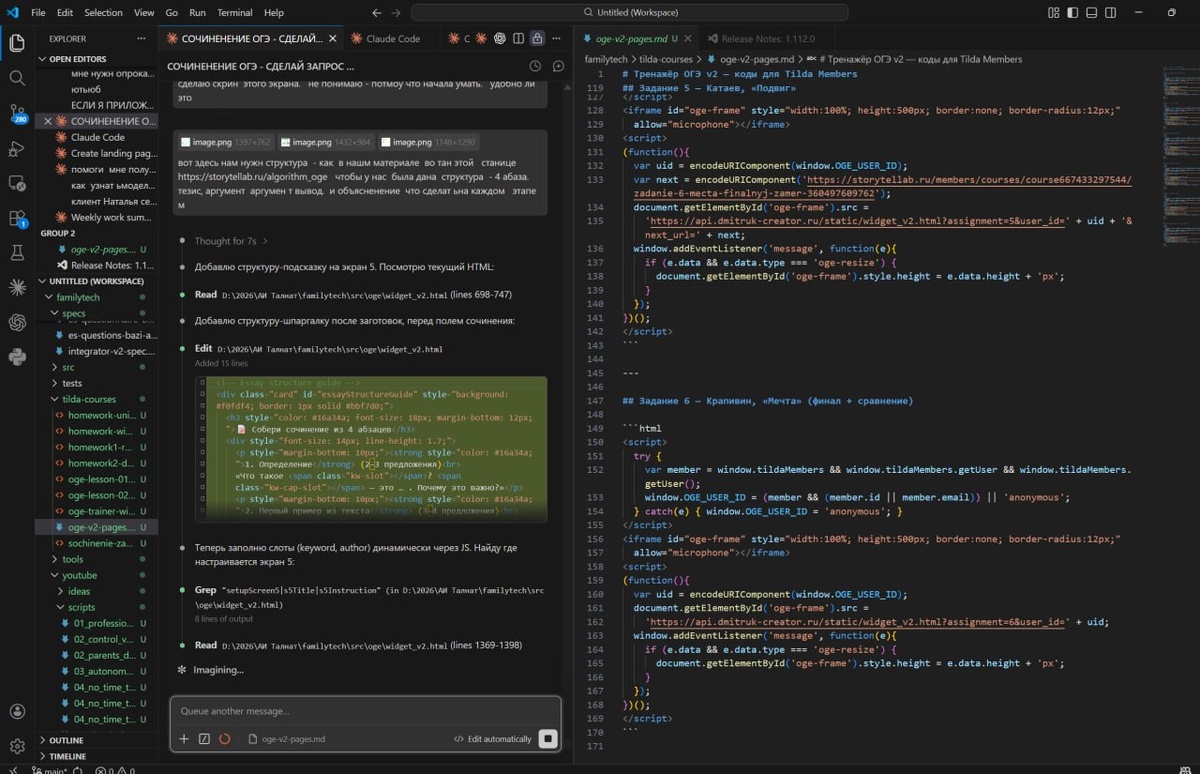Click the oge-v2-pages.md context chip
1200x774 pixels.
(x=287, y=739)
